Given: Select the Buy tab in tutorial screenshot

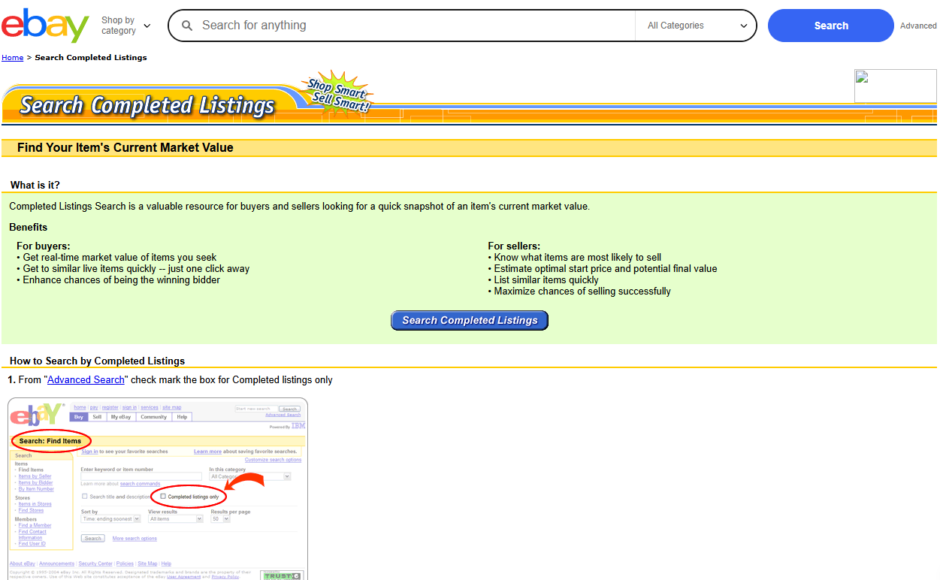Looking at the screenshot, I should pyautogui.click(x=79, y=417).
